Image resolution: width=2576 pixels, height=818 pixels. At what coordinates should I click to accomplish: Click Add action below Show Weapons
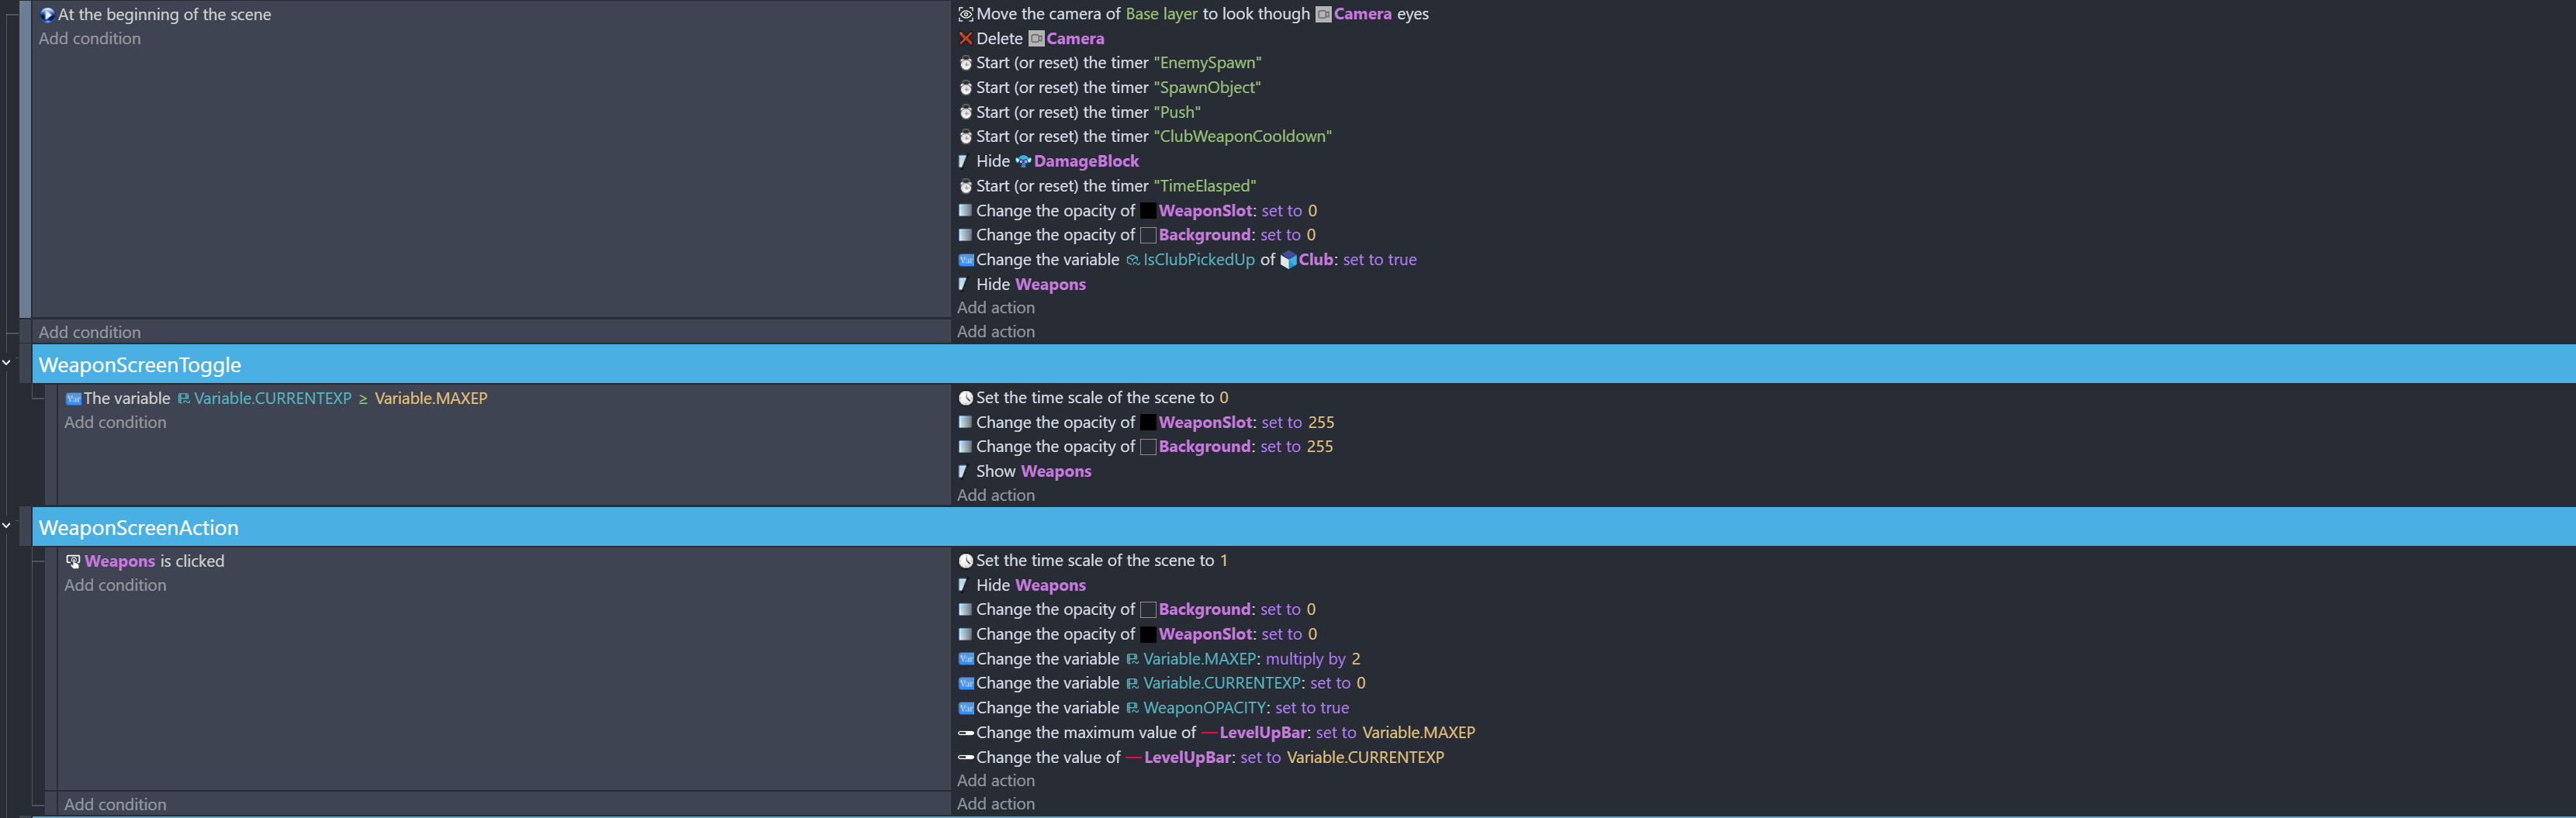pyautogui.click(x=995, y=496)
